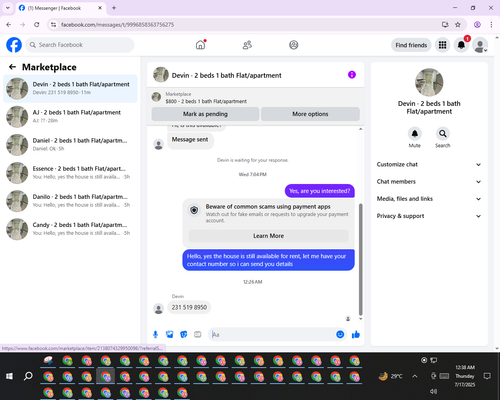
Task: Click Devin's avatar beside the phone number
Action: pos(158,309)
